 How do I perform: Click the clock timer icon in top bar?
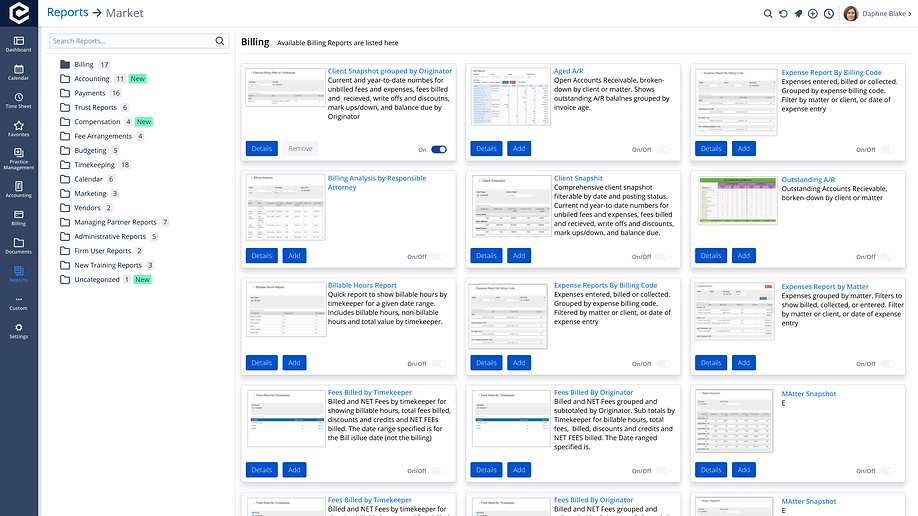click(x=828, y=13)
